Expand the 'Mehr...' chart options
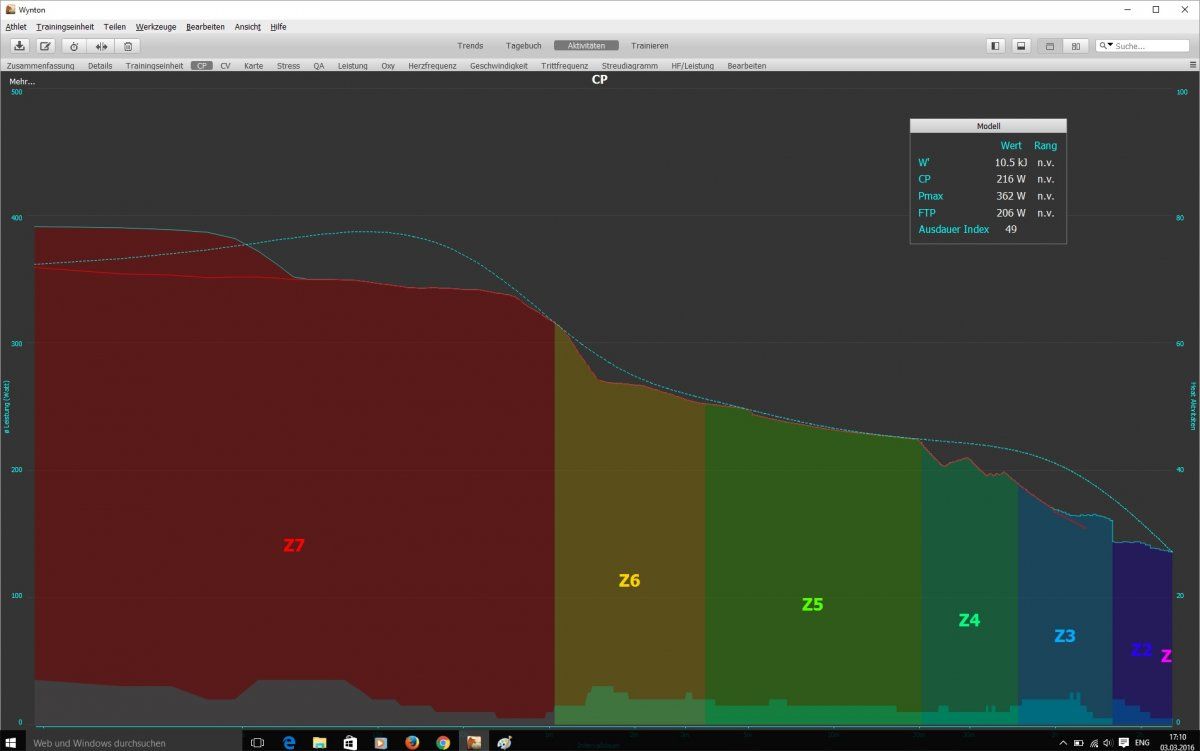 click(22, 81)
